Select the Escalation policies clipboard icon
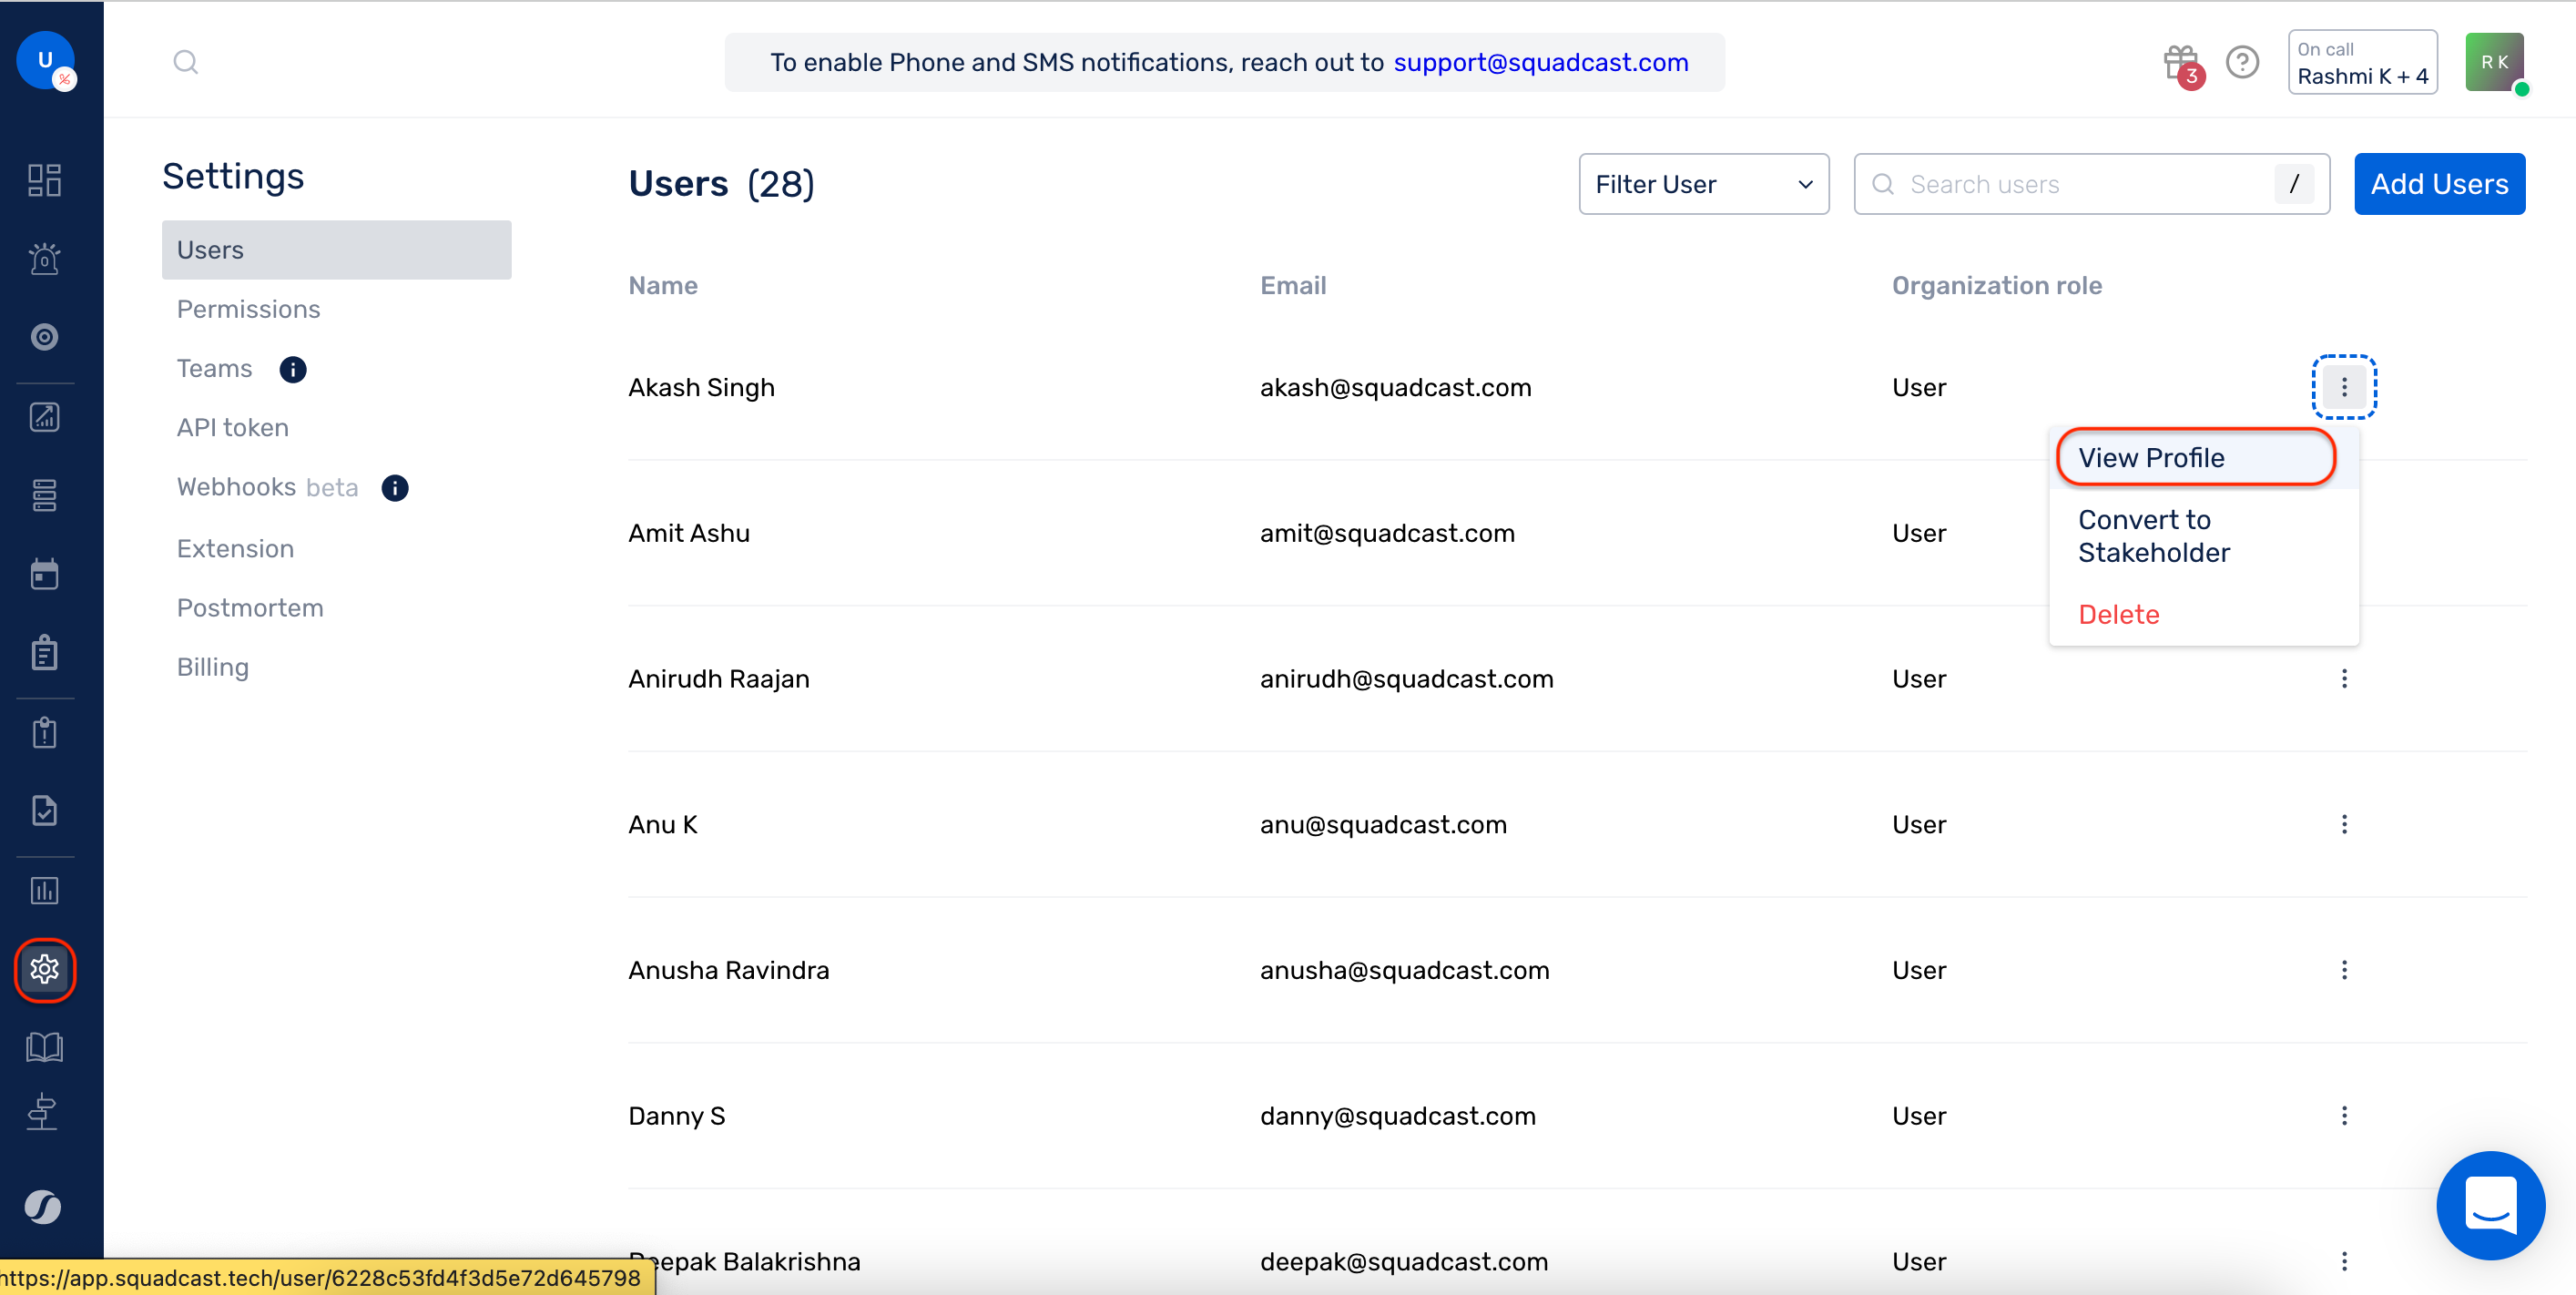 coord(44,652)
